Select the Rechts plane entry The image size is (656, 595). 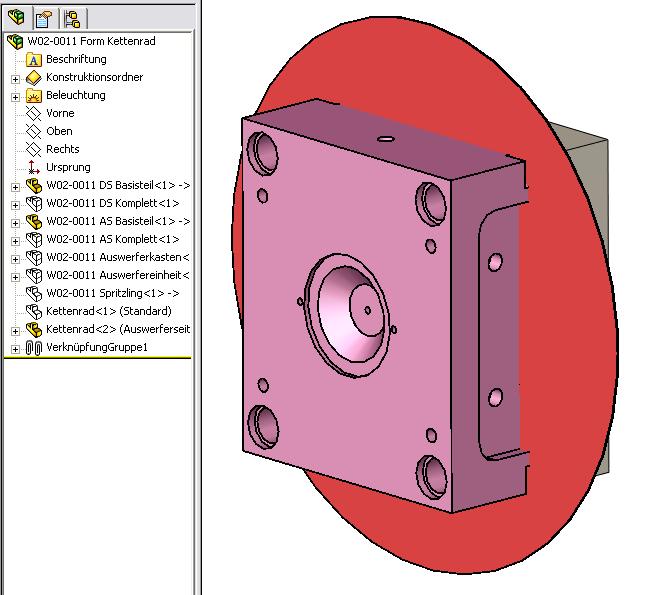tap(63, 149)
